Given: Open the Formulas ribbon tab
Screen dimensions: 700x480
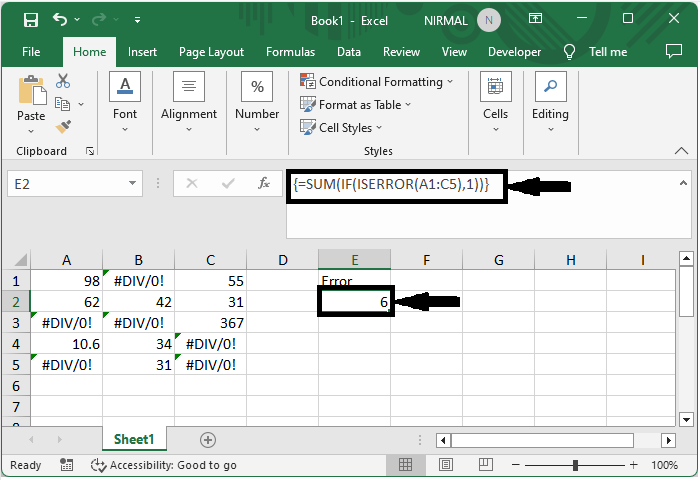Looking at the screenshot, I should 290,52.
